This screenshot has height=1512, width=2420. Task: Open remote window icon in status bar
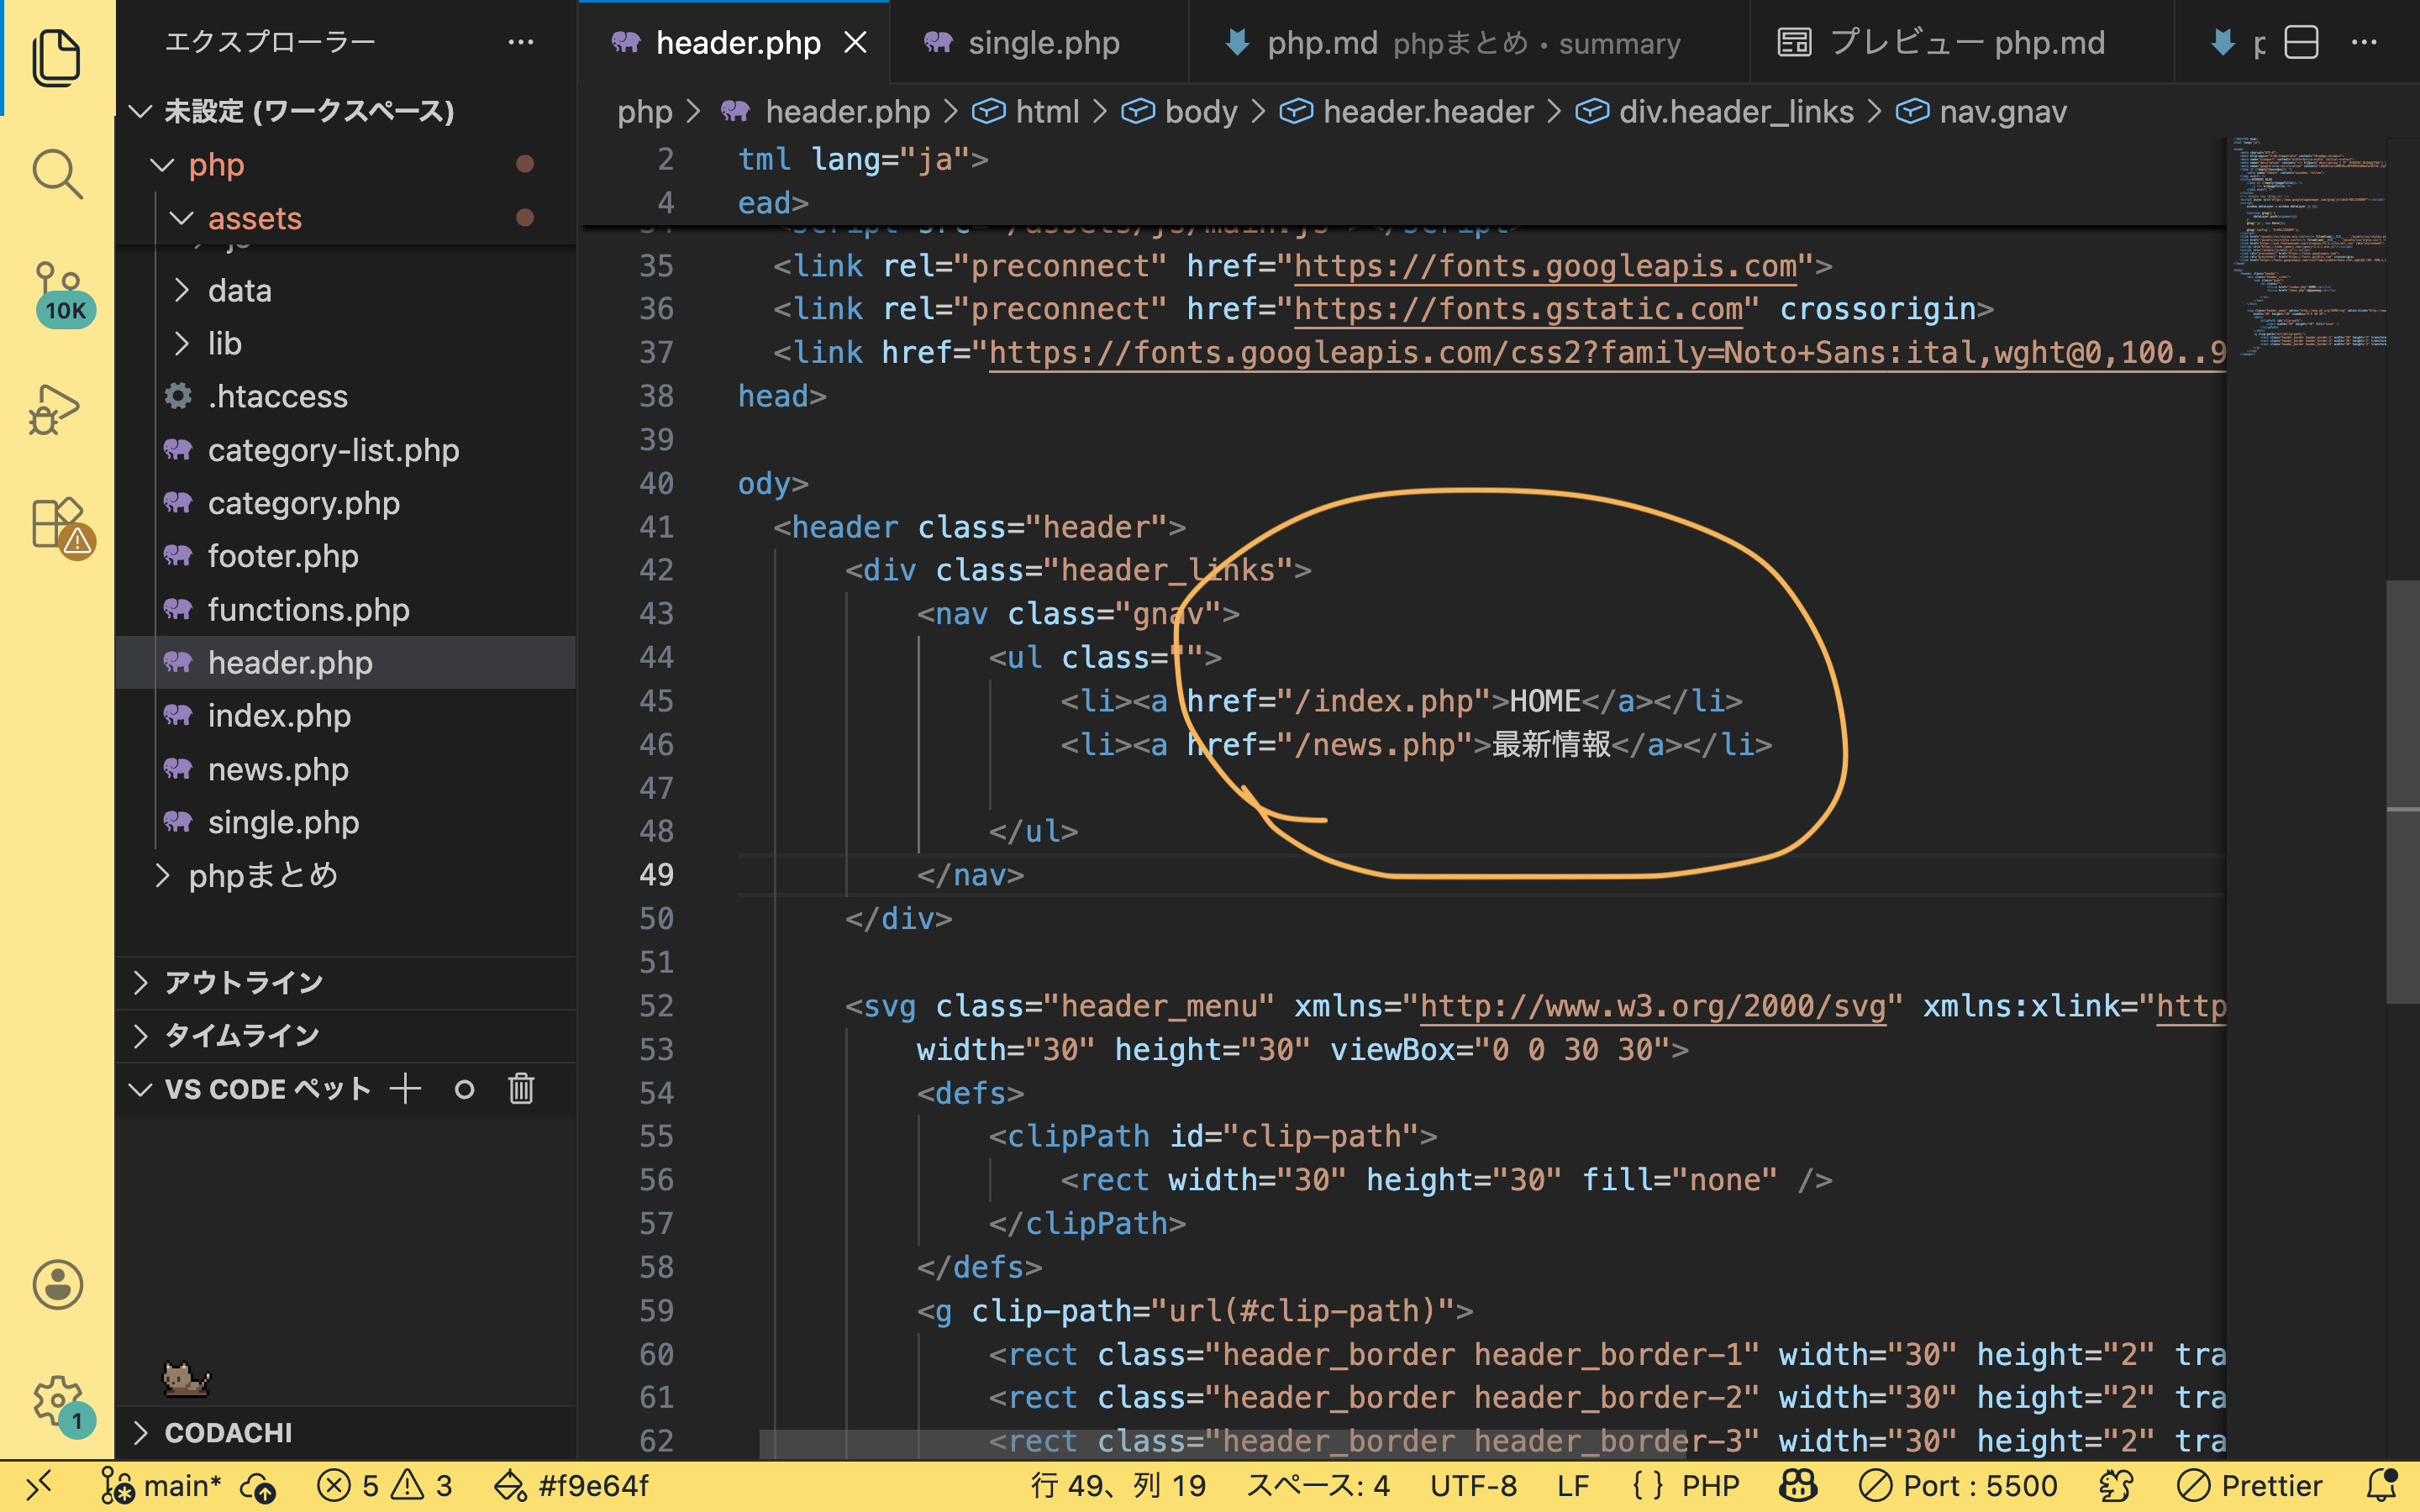pyautogui.click(x=38, y=1486)
